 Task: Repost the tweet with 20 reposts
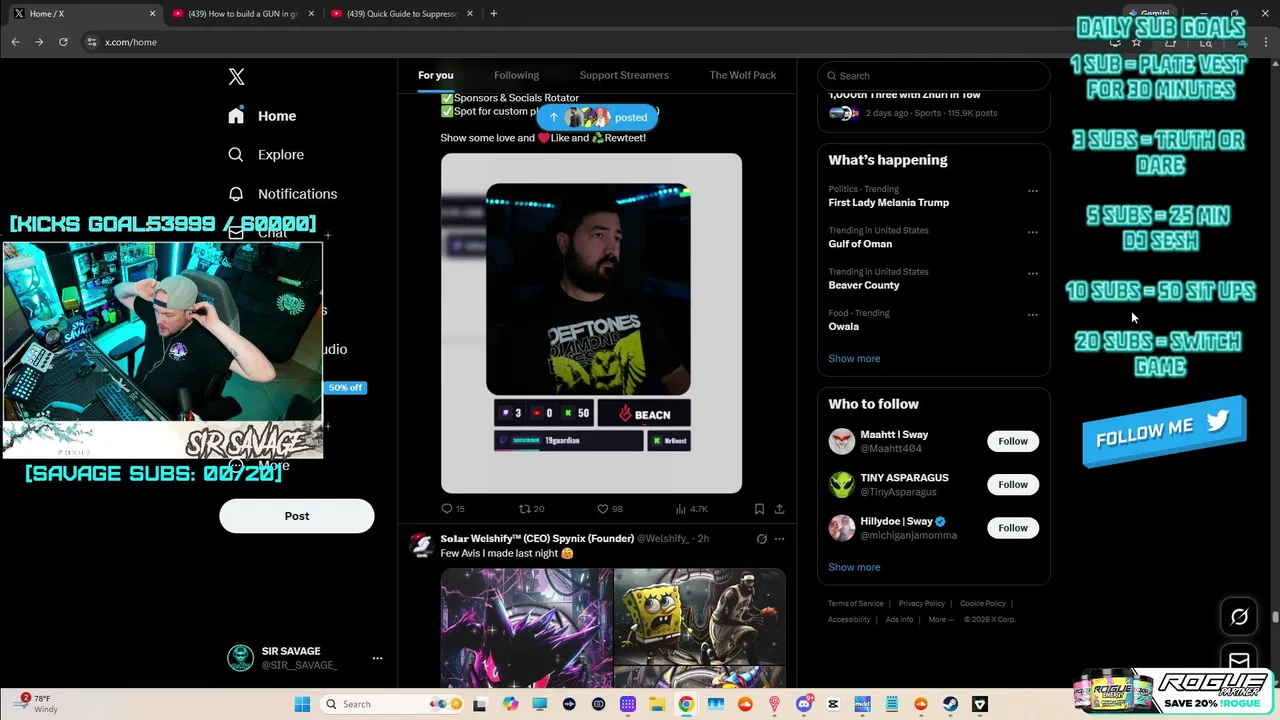(531, 509)
